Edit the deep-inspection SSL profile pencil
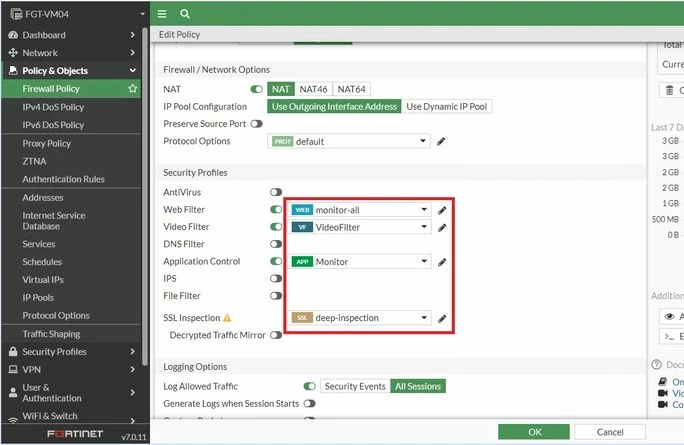 click(442, 318)
